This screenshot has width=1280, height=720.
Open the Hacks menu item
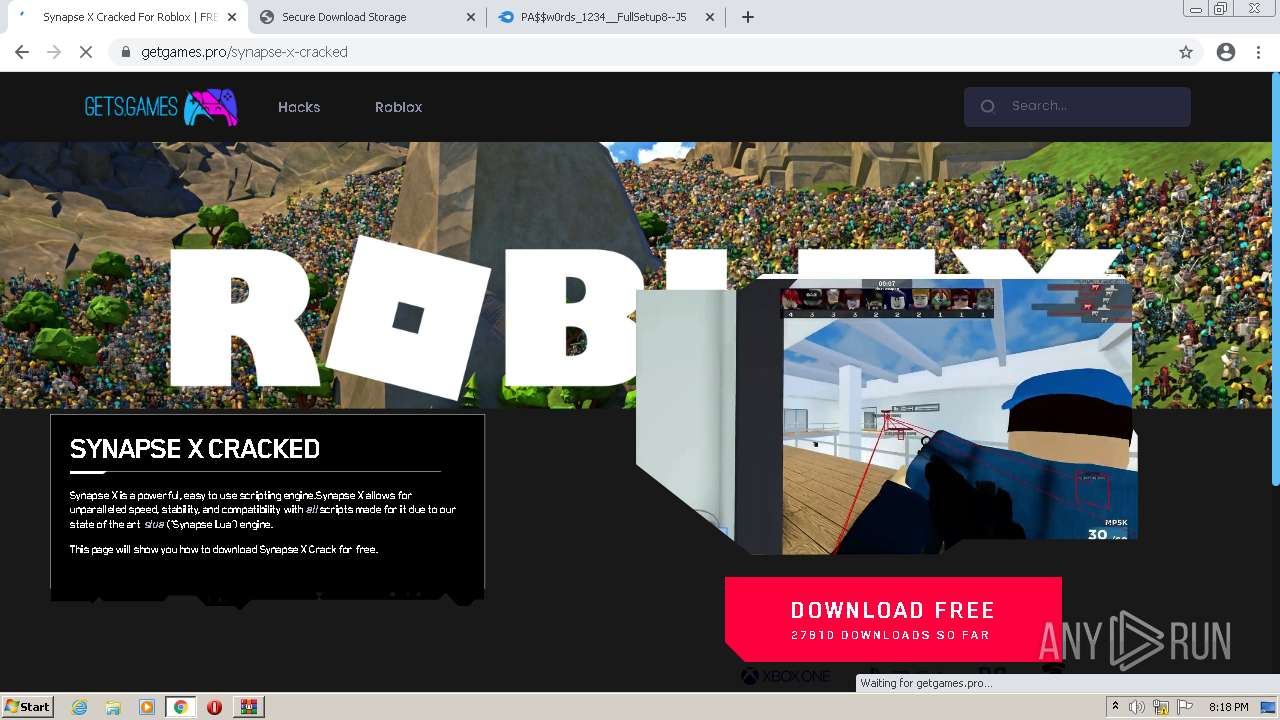(x=299, y=107)
